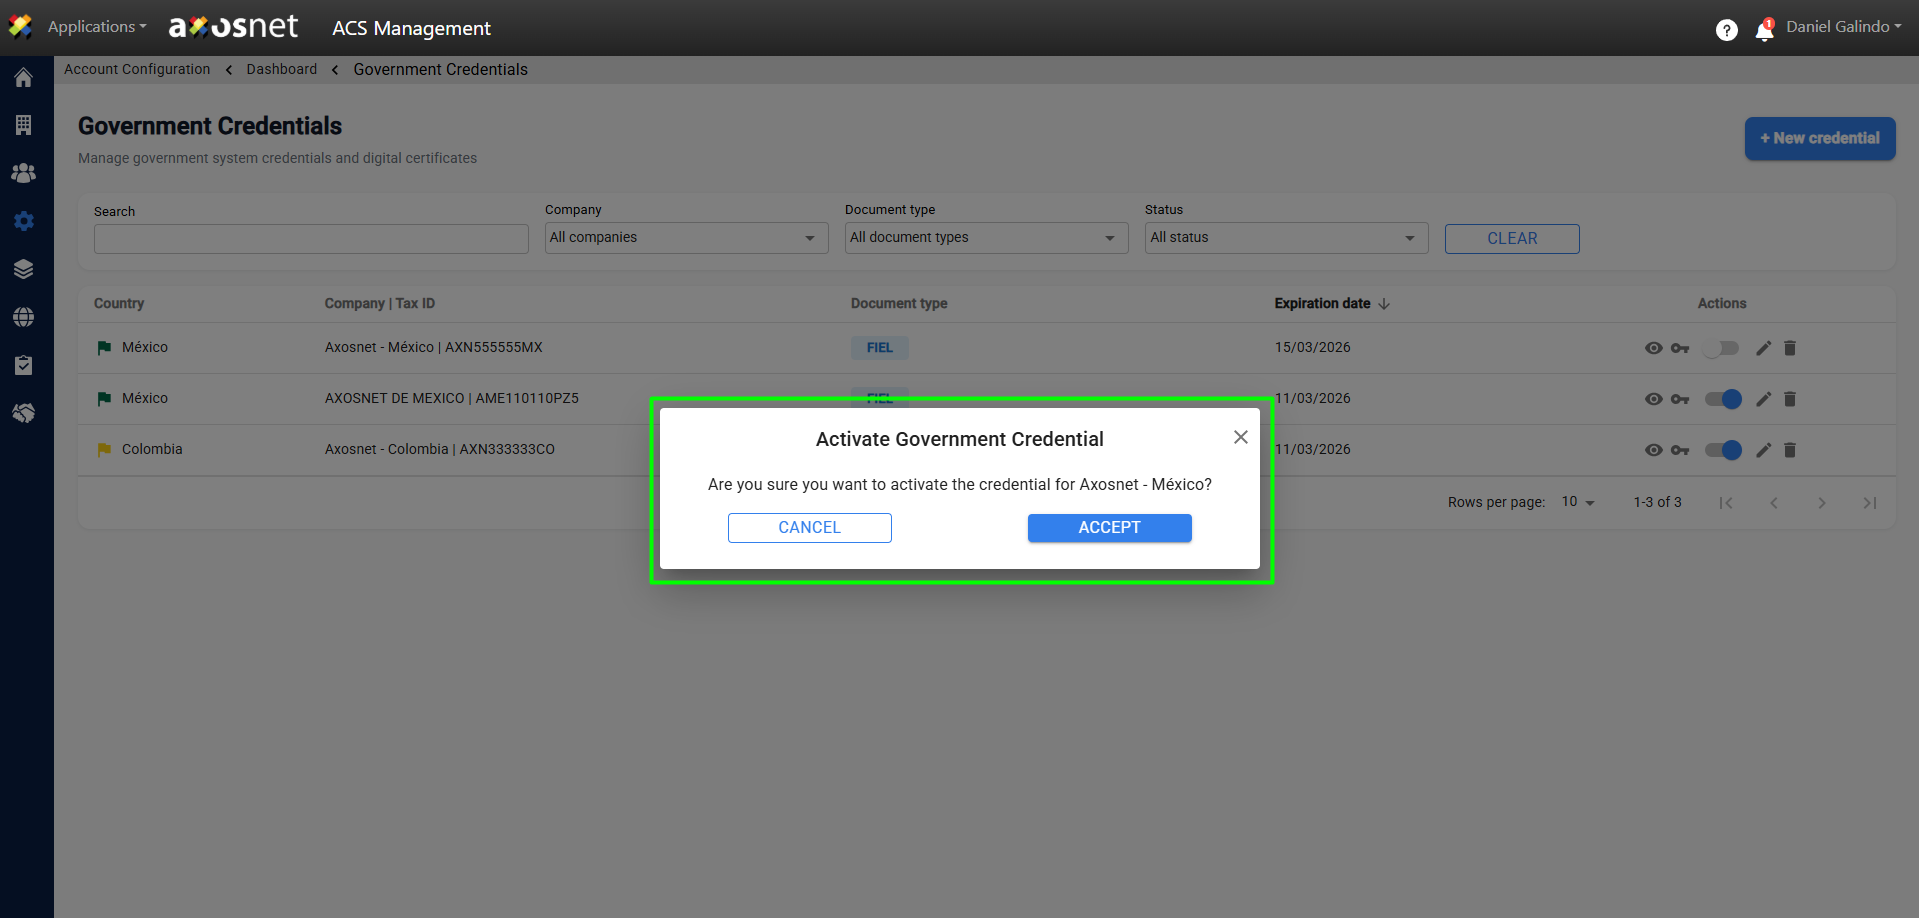Image resolution: width=1919 pixels, height=918 pixels.
Task: Close the Activate Government Credential dialog
Action: [x=1240, y=437]
